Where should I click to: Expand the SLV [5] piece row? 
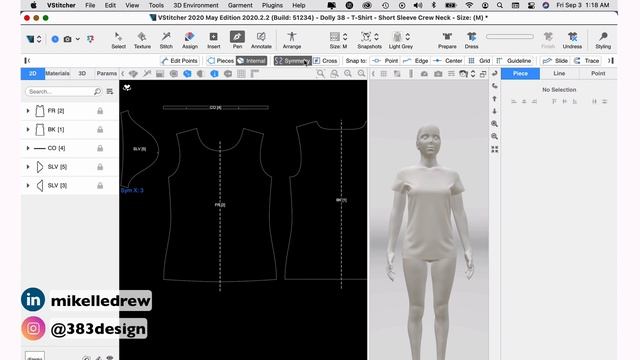pos(28,167)
